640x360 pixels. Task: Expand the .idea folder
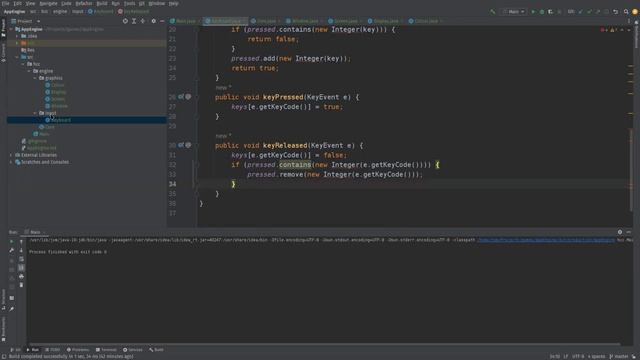(17, 36)
